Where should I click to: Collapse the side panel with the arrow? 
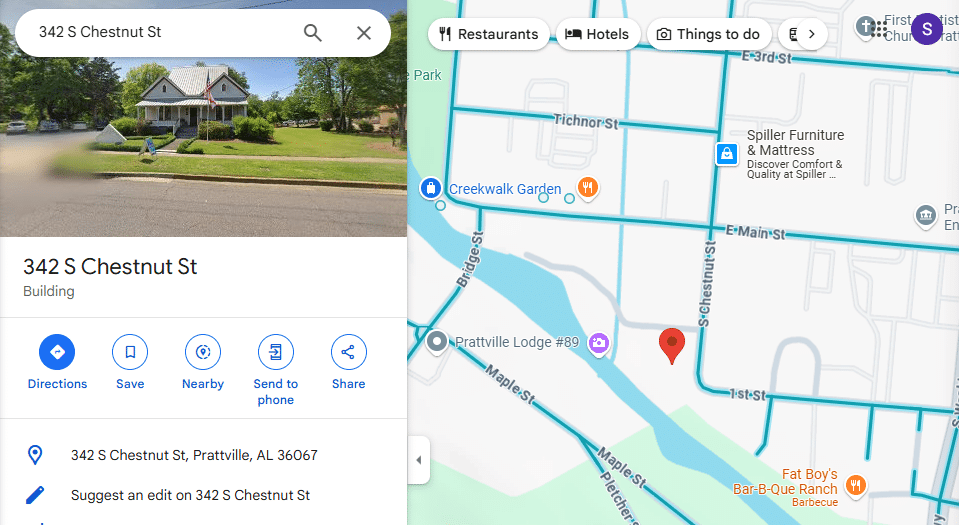pos(419,460)
